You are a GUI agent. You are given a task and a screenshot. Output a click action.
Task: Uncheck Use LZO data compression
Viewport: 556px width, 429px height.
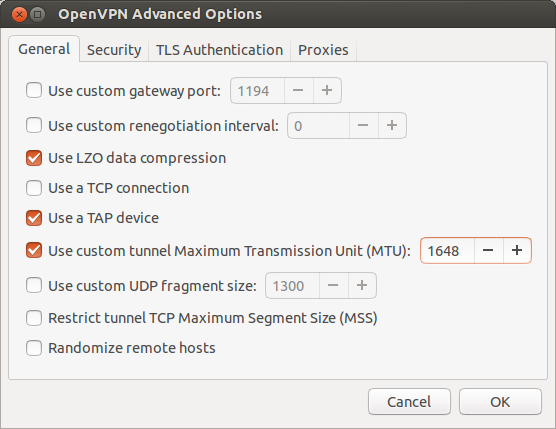pos(34,158)
